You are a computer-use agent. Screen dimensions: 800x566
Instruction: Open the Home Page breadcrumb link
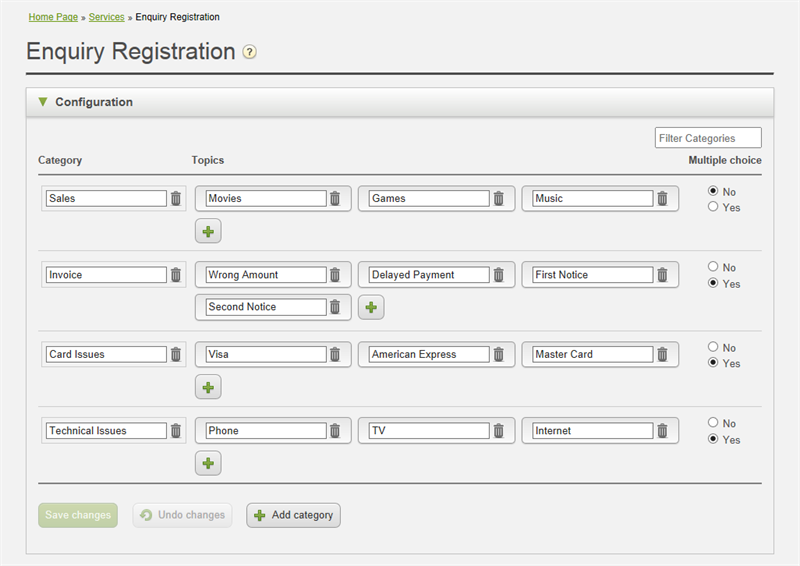pos(53,17)
